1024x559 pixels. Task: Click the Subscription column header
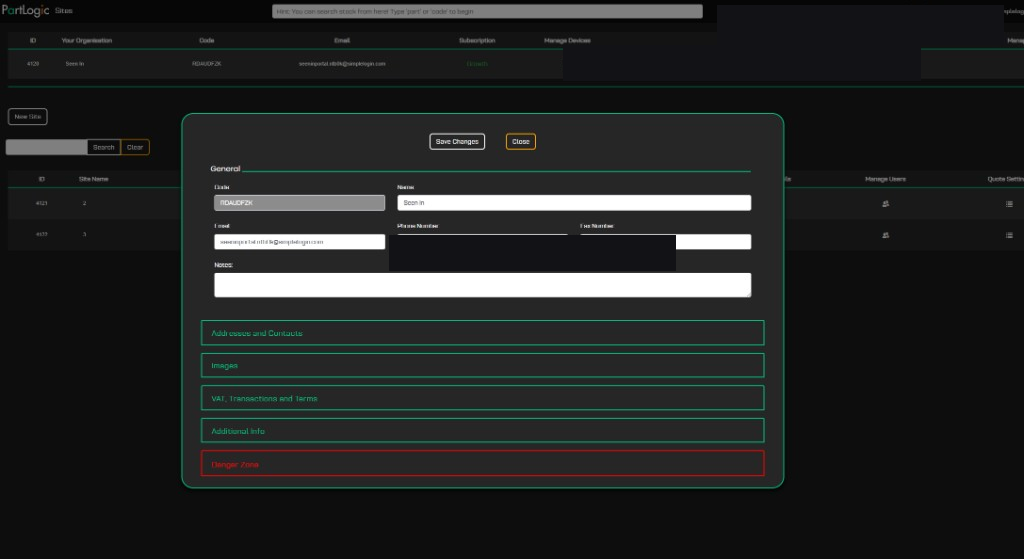477,40
